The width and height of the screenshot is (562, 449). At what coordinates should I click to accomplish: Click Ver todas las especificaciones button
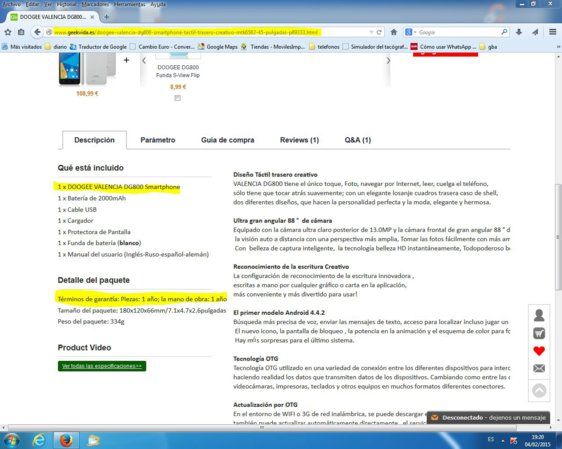[x=102, y=366]
